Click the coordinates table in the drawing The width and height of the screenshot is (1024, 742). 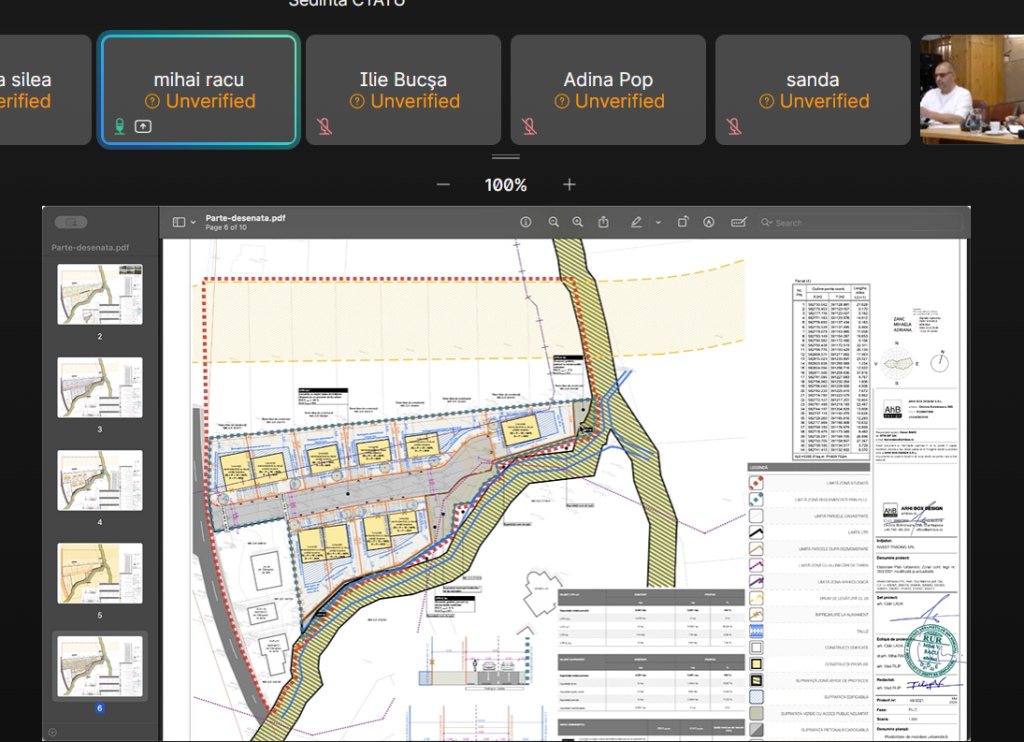(x=831, y=370)
